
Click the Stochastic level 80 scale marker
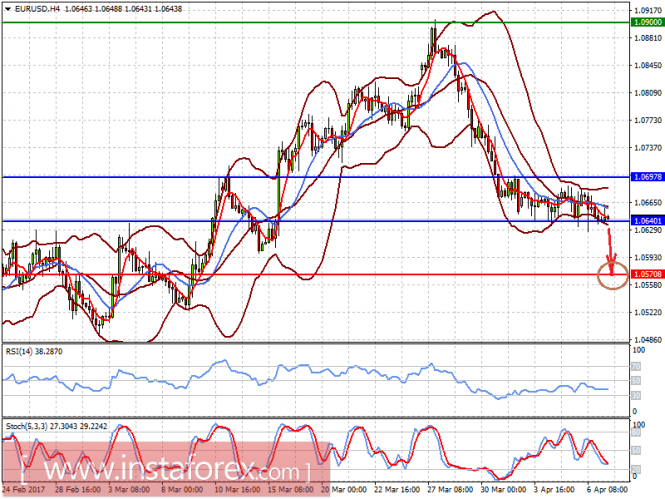[636, 433]
